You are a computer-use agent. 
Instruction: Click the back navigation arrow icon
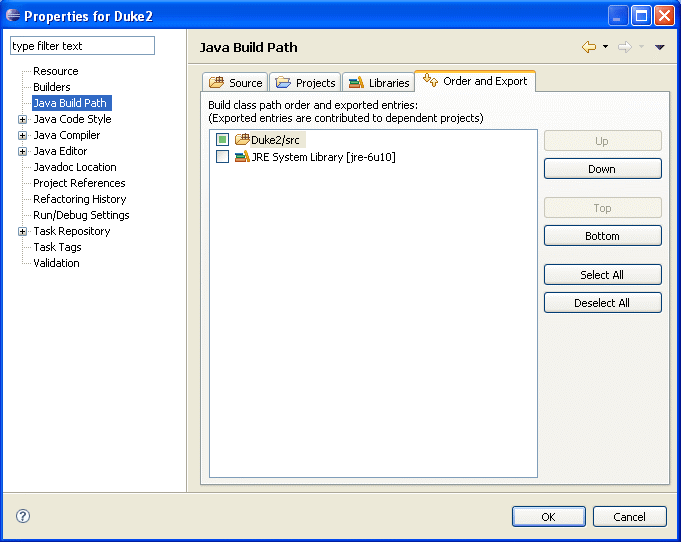588,47
